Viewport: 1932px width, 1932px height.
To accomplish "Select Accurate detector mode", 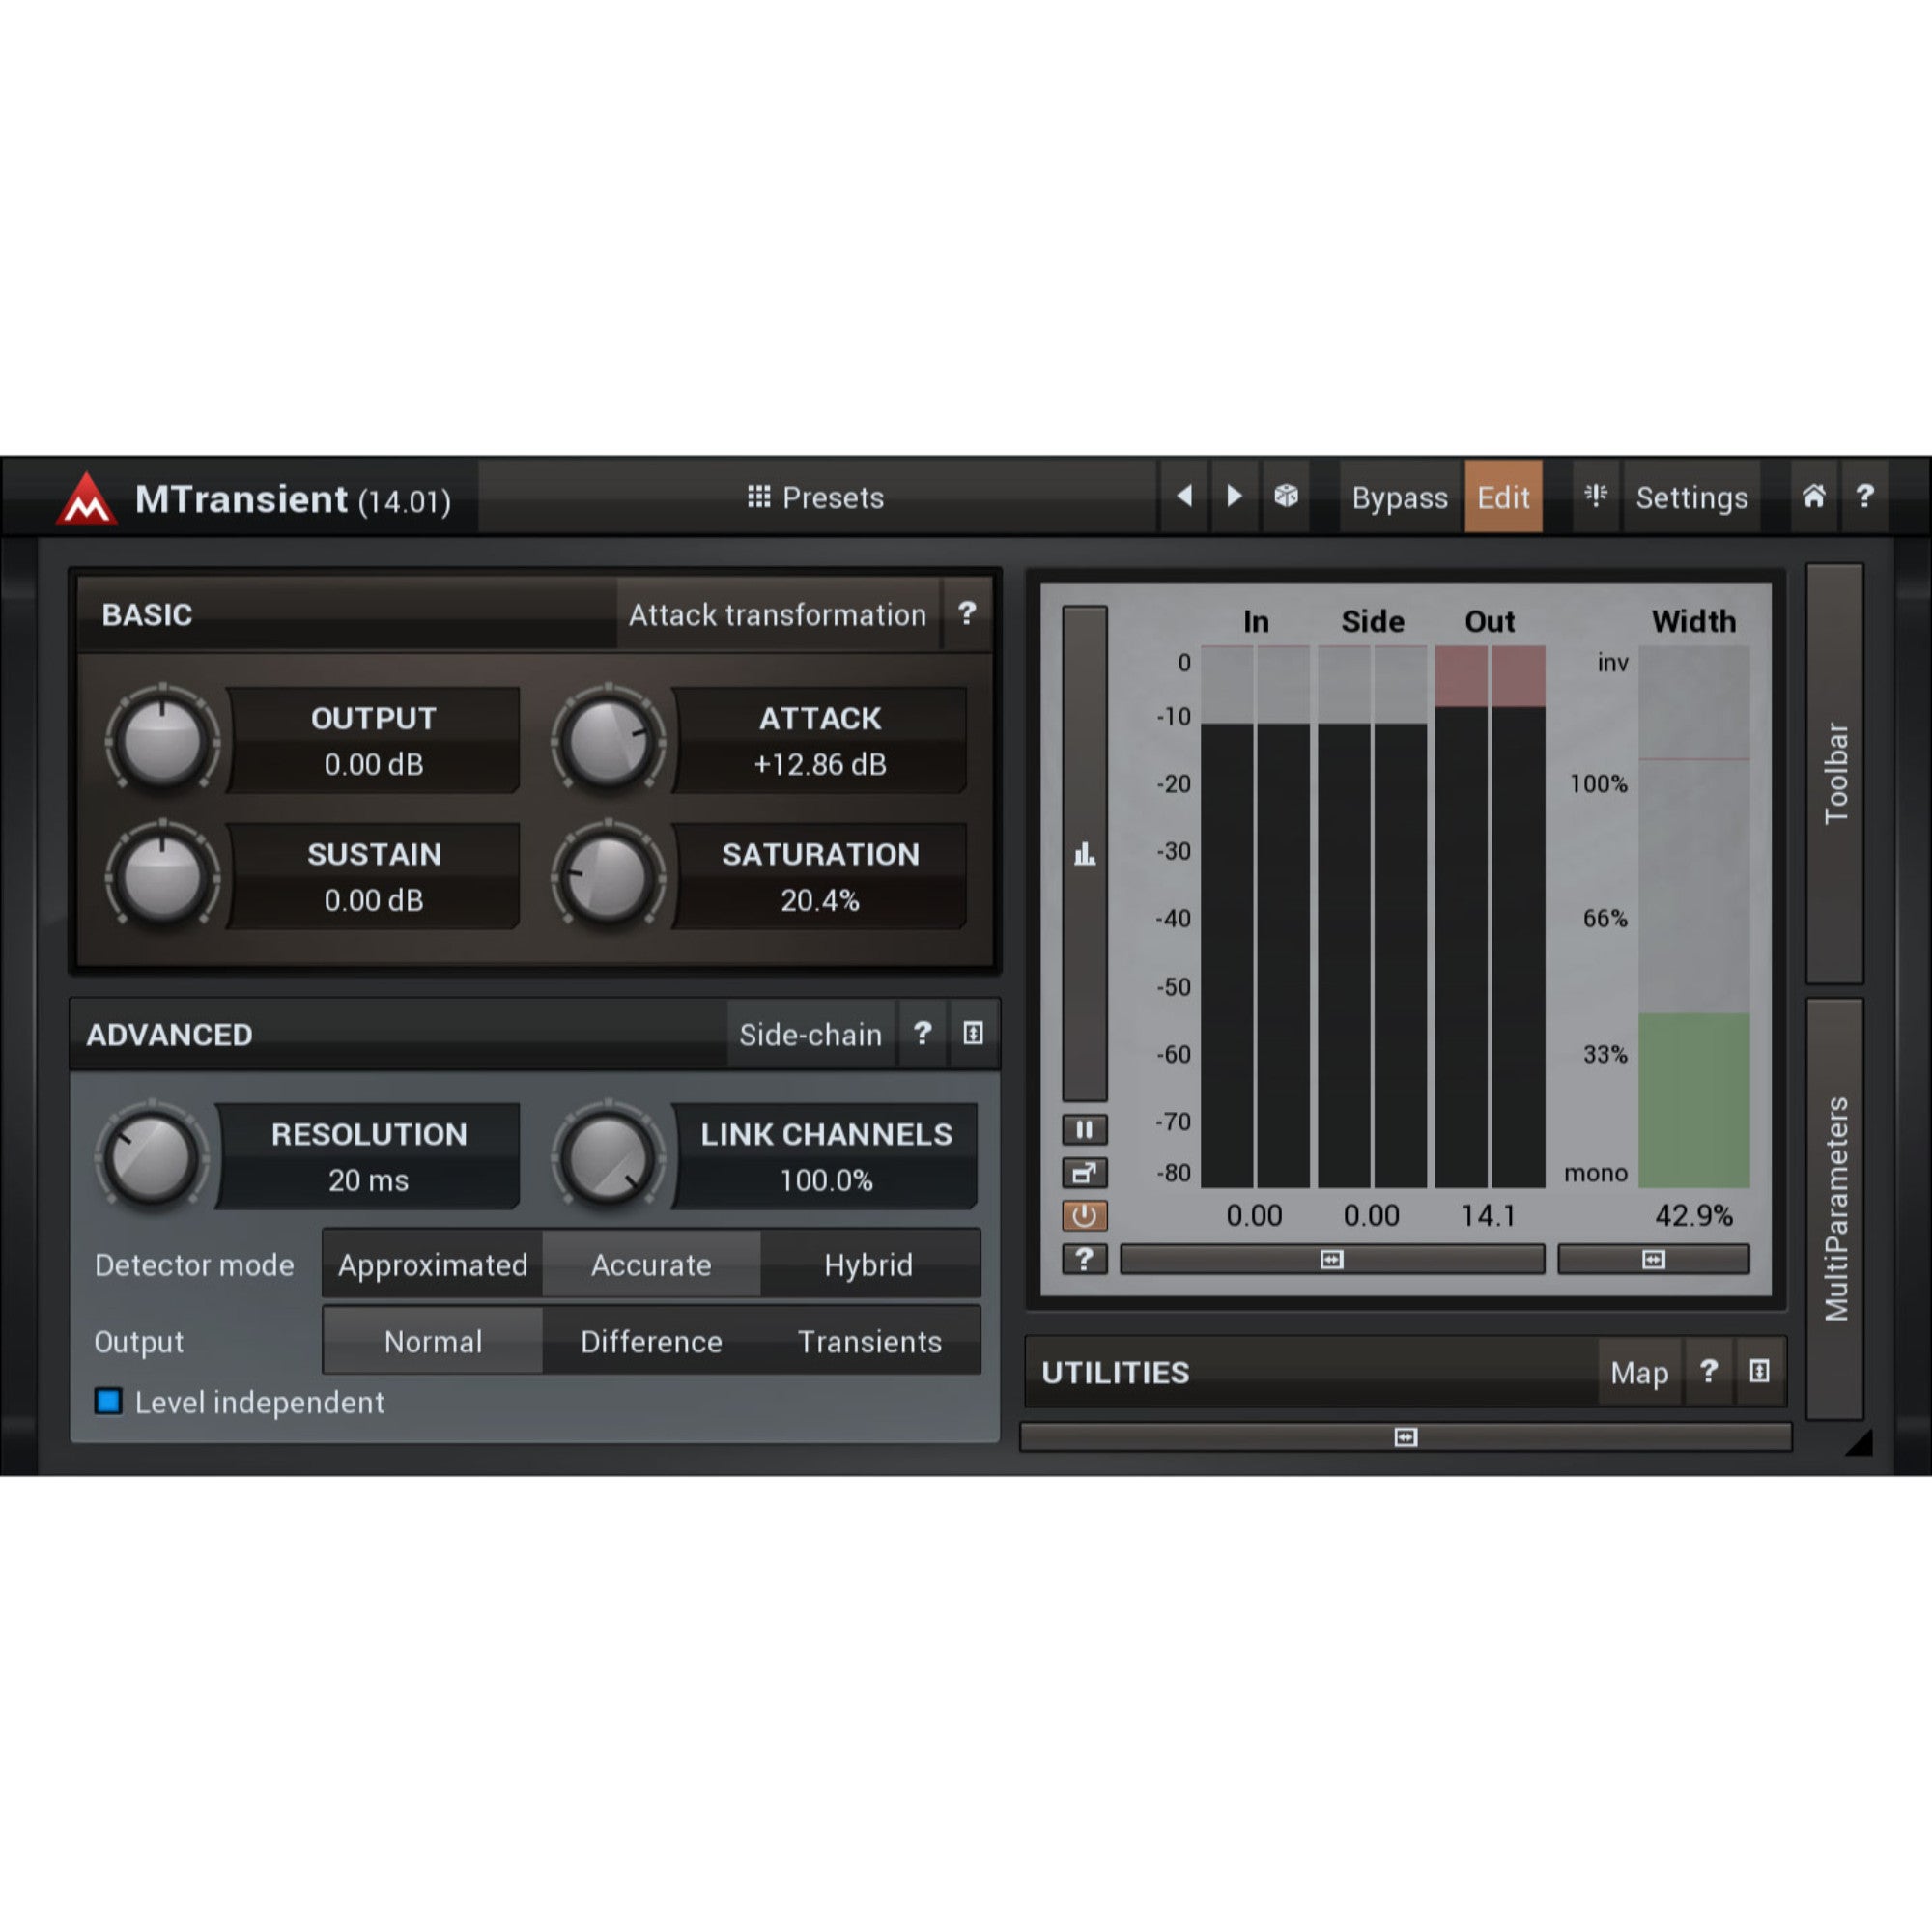I will tap(651, 1265).
